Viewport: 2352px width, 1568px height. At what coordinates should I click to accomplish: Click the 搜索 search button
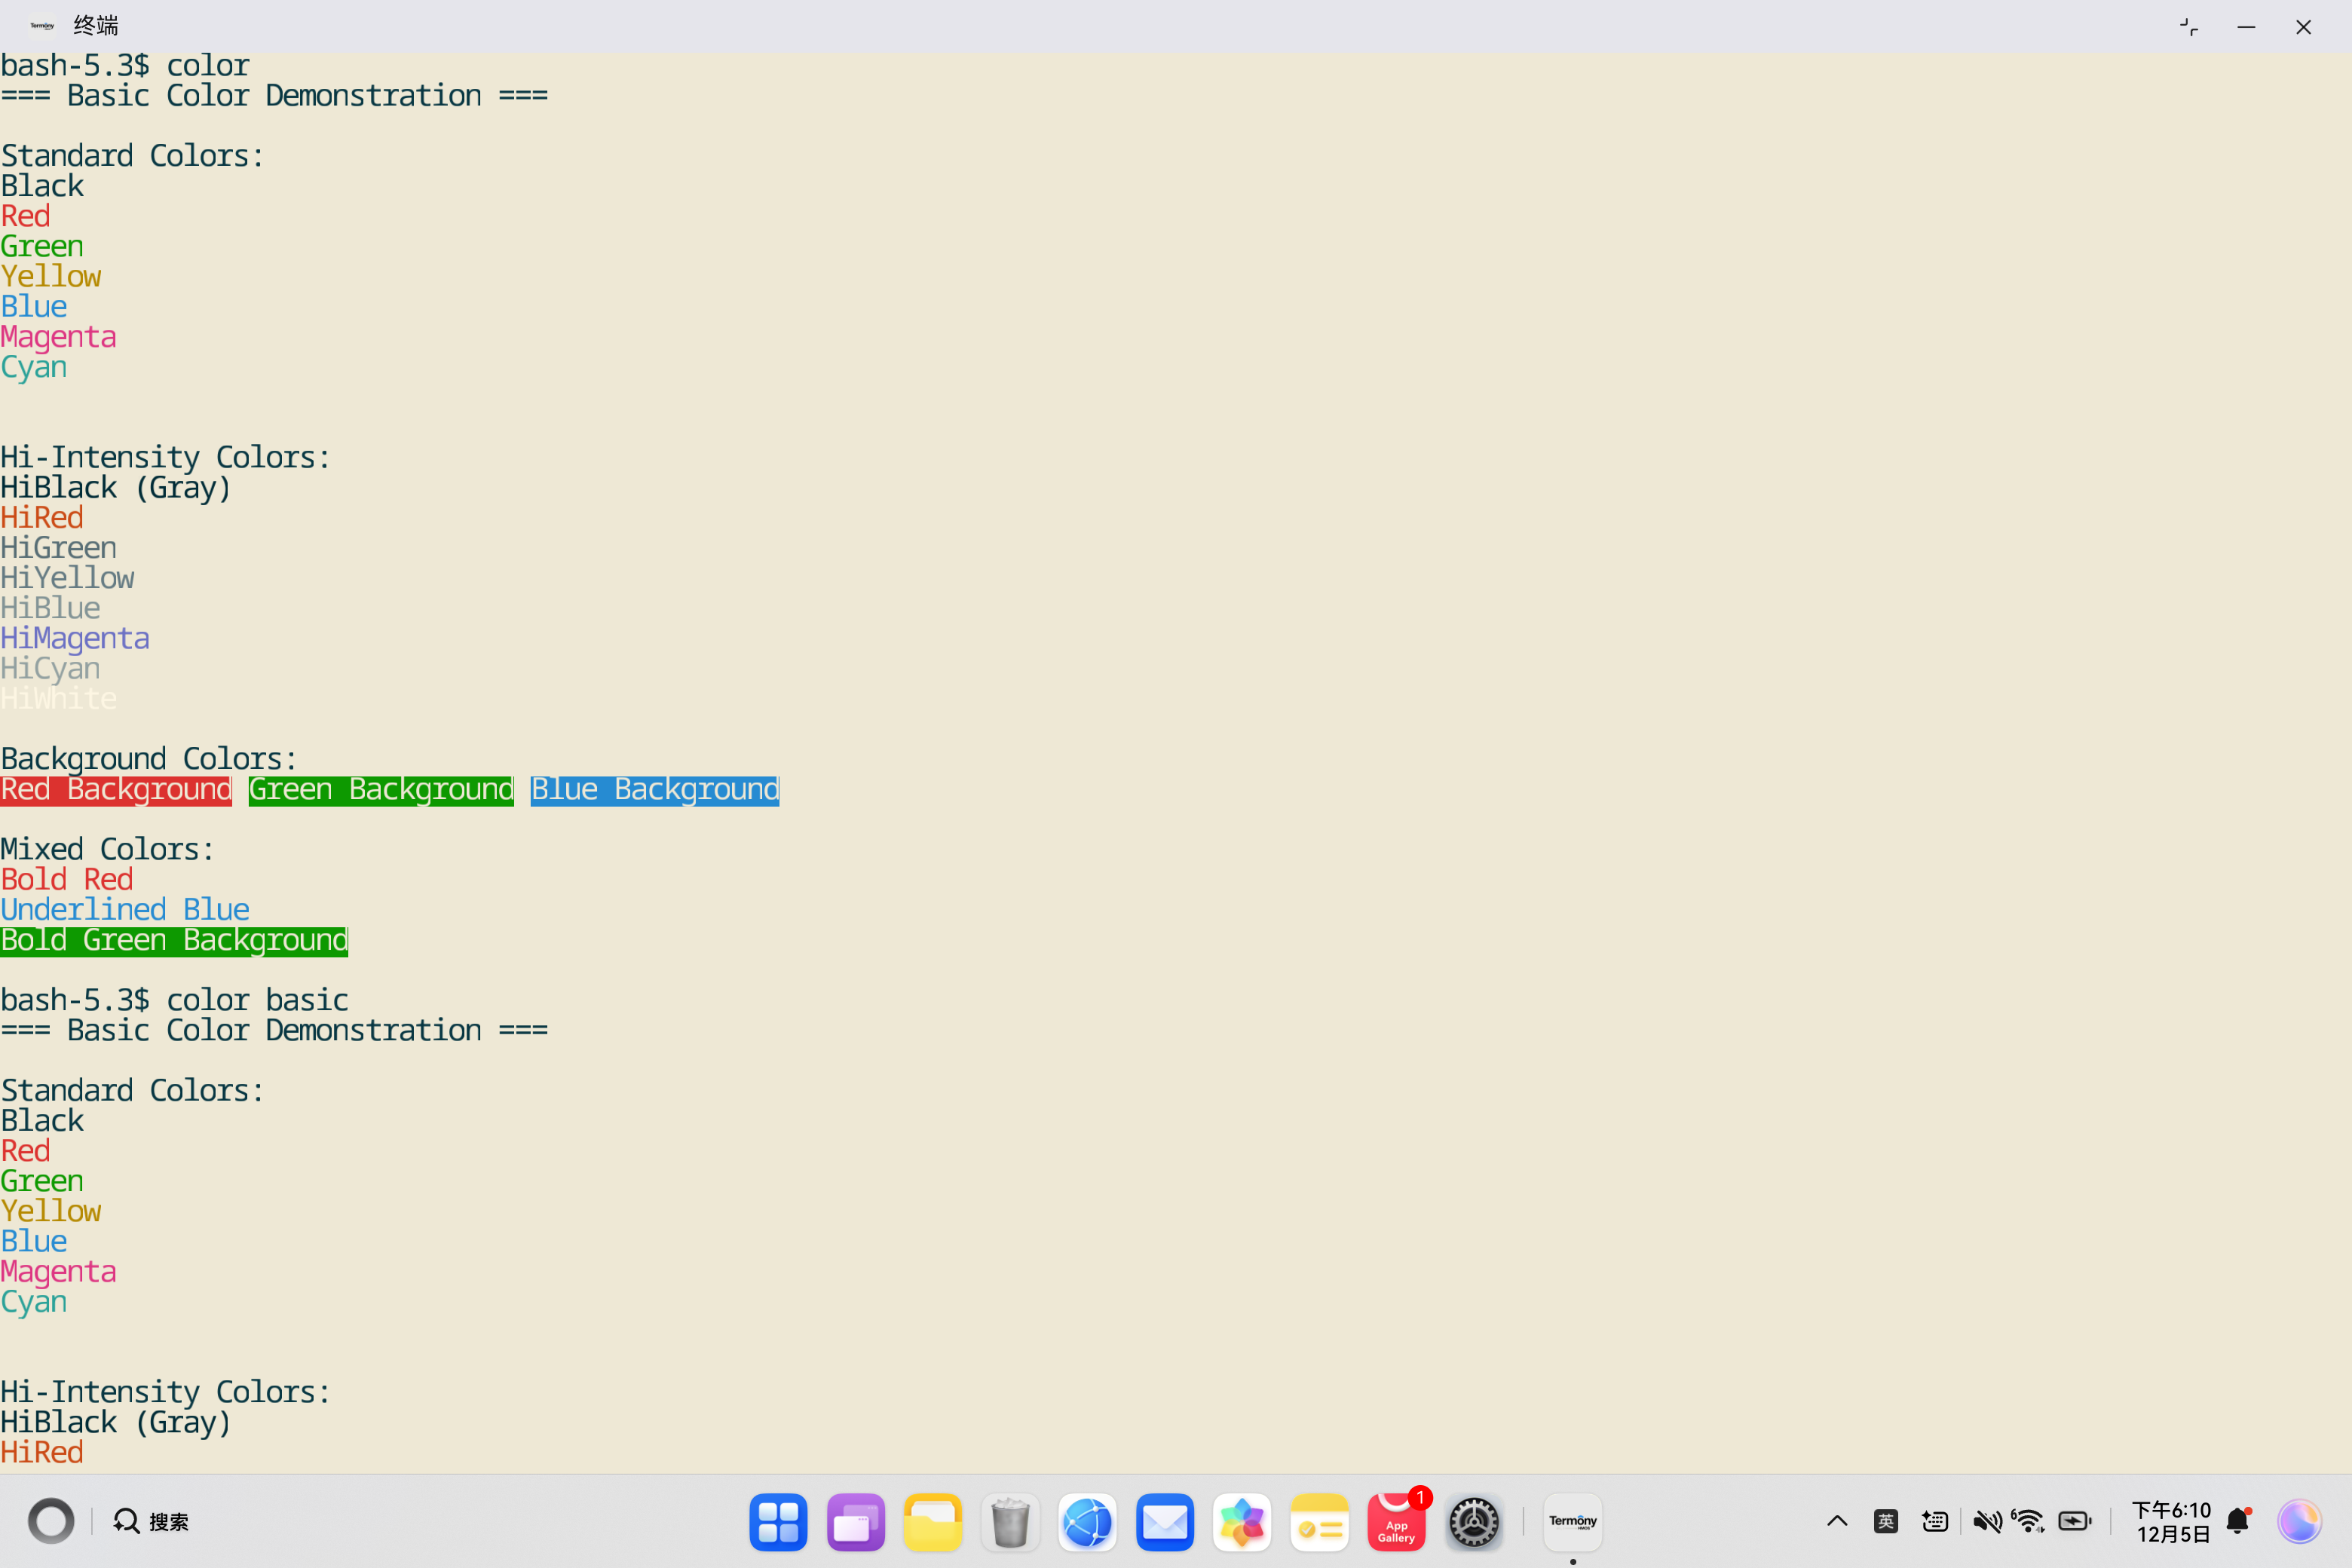click(151, 1522)
